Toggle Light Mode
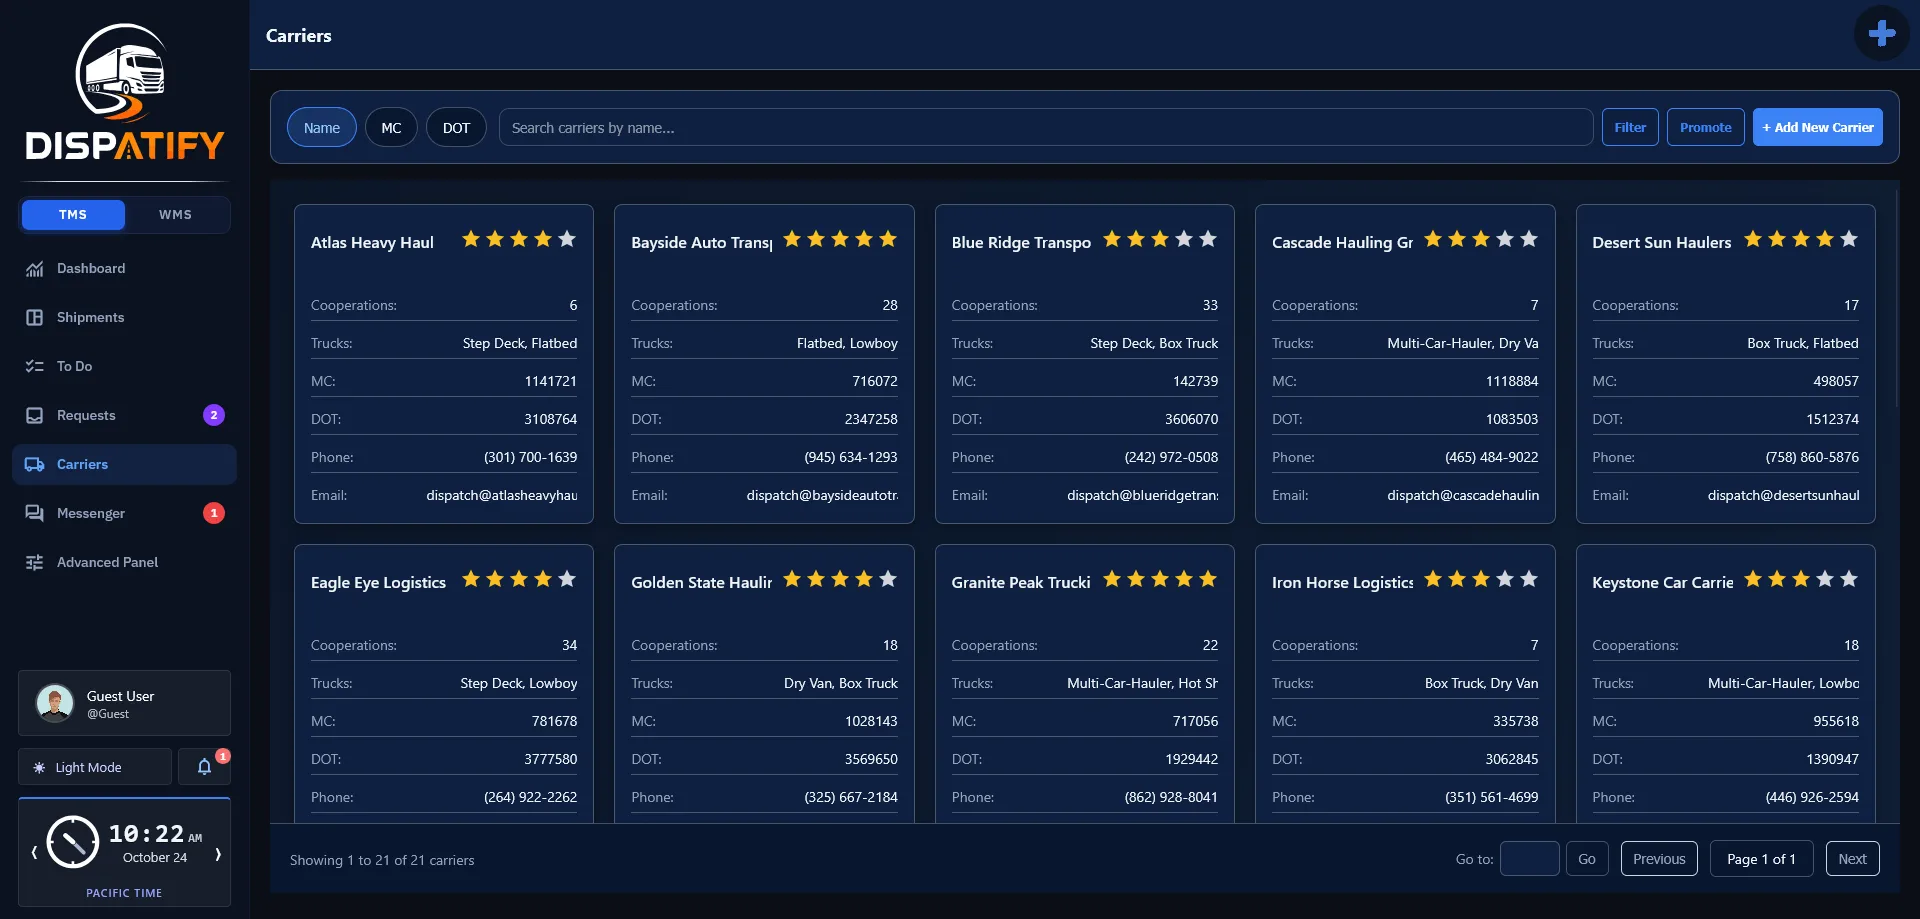 (x=95, y=767)
